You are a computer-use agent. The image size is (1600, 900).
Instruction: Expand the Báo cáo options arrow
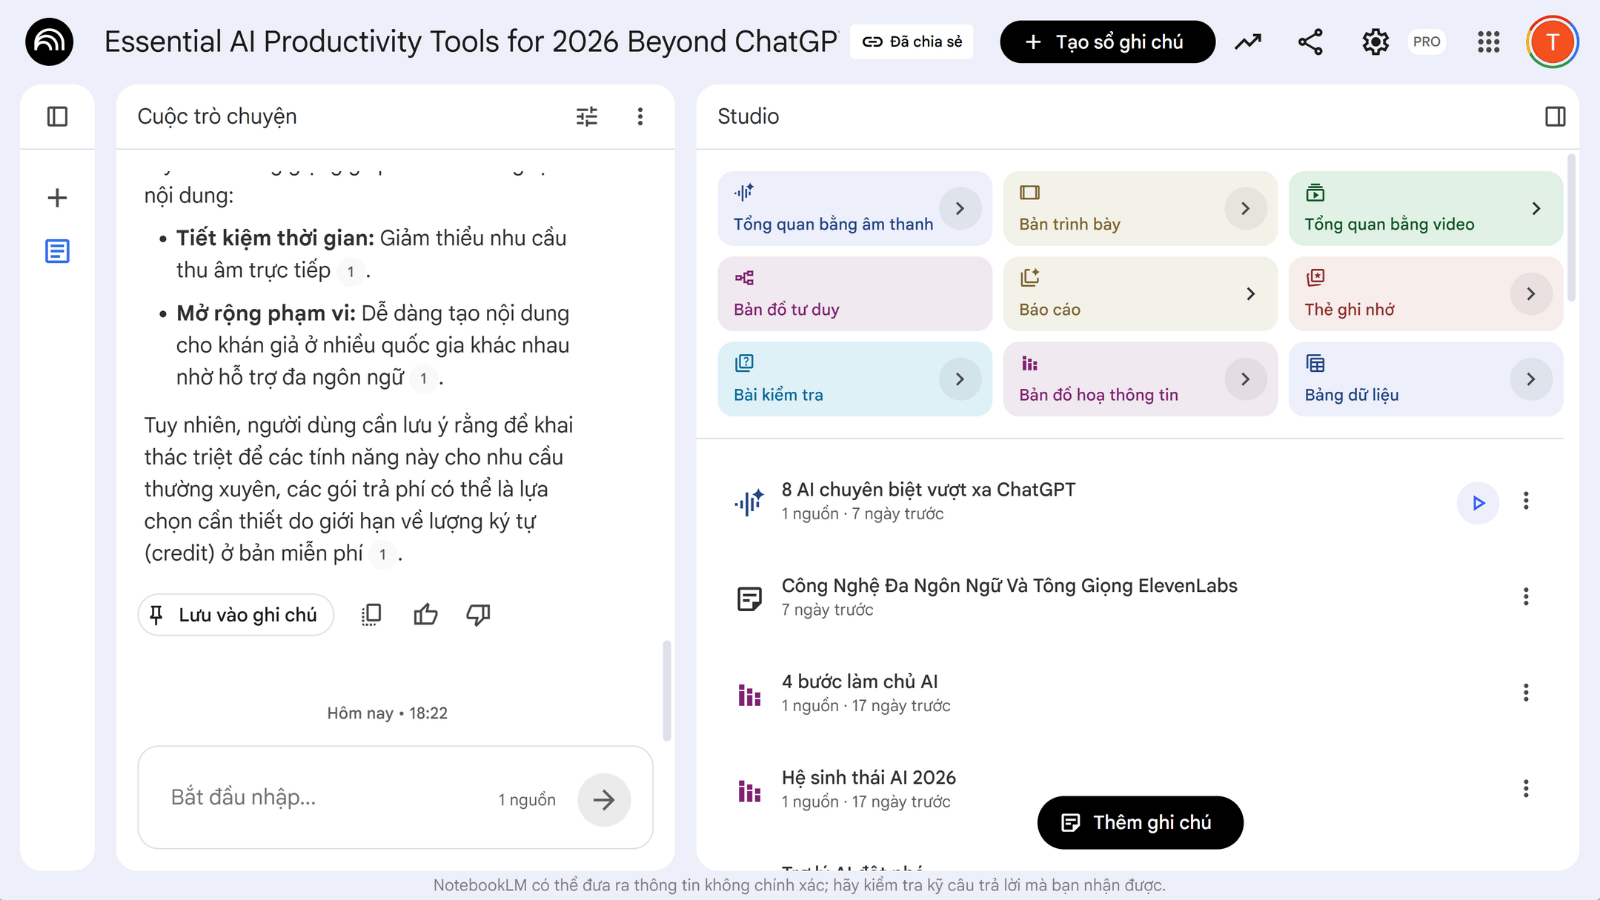tap(1250, 294)
